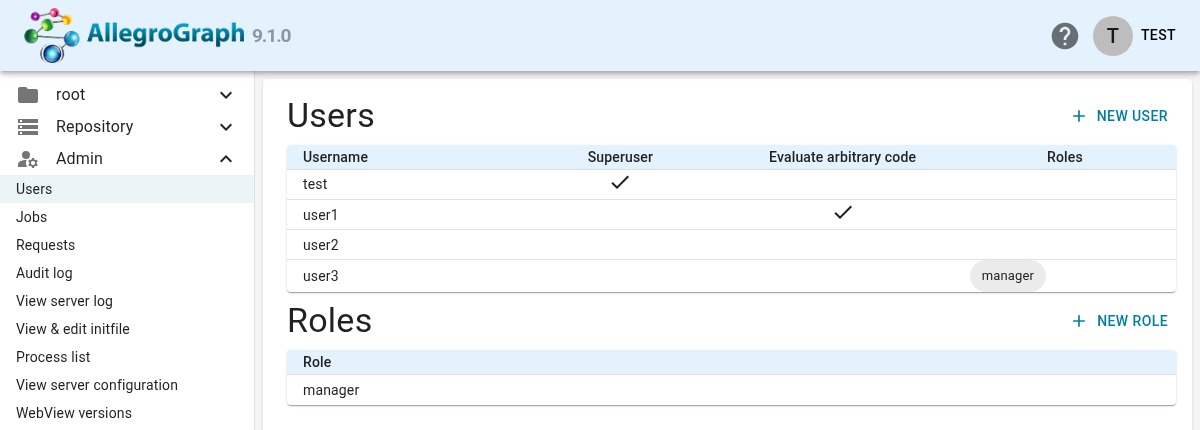This screenshot has width=1200, height=430.
Task: Open user 'user1' row
Action: click(731, 214)
